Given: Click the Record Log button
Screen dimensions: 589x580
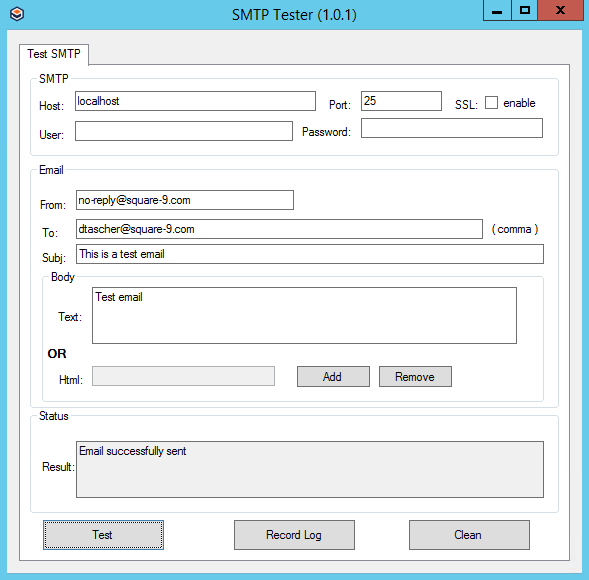Looking at the screenshot, I should 294,535.
